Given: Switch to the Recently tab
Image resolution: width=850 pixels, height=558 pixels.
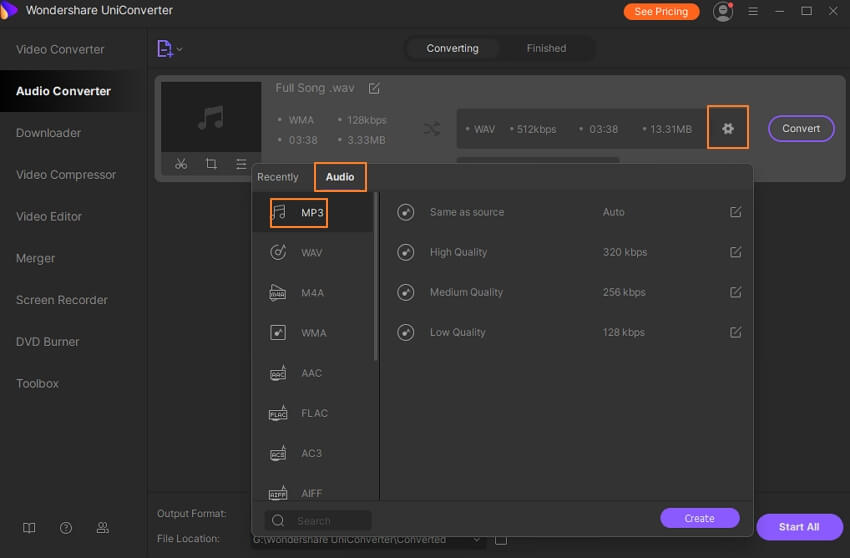Looking at the screenshot, I should [x=278, y=177].
